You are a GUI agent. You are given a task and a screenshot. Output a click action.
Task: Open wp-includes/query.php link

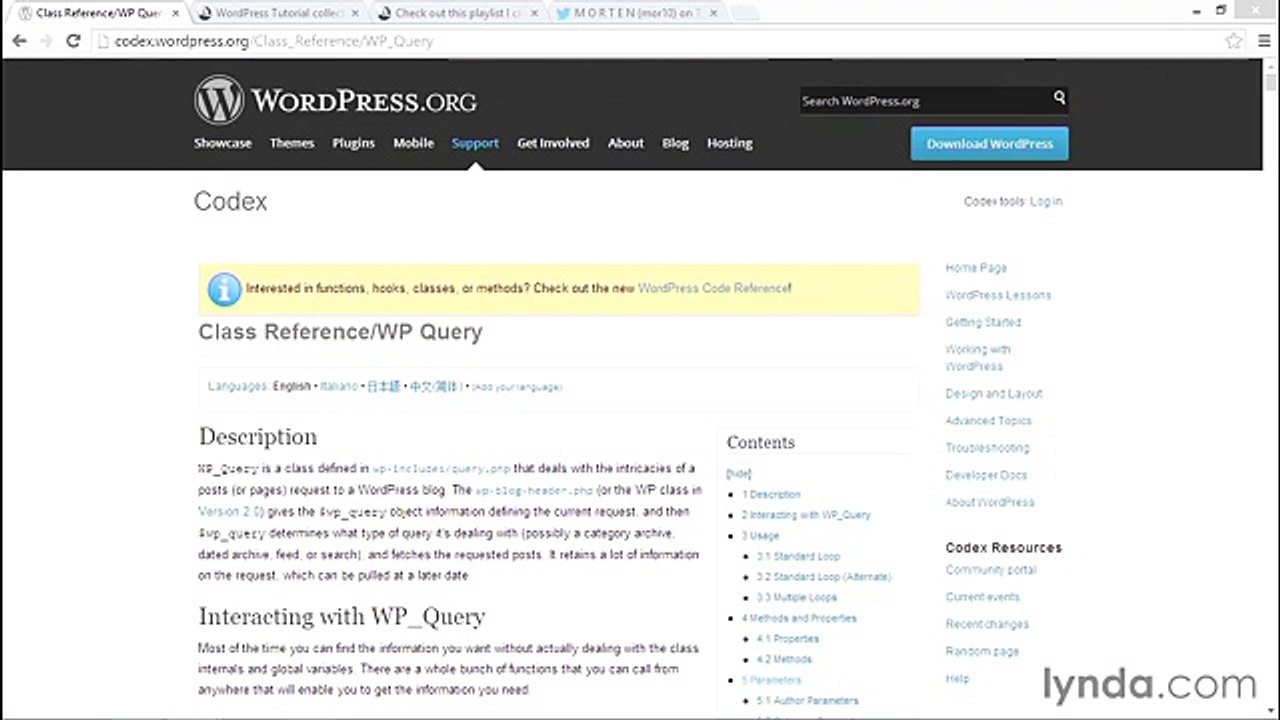coord(441,468)
